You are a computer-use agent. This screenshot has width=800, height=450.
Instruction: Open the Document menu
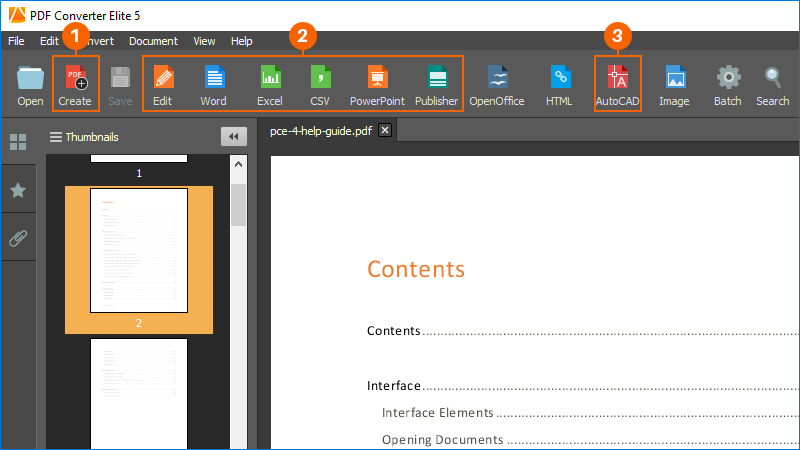153,41
